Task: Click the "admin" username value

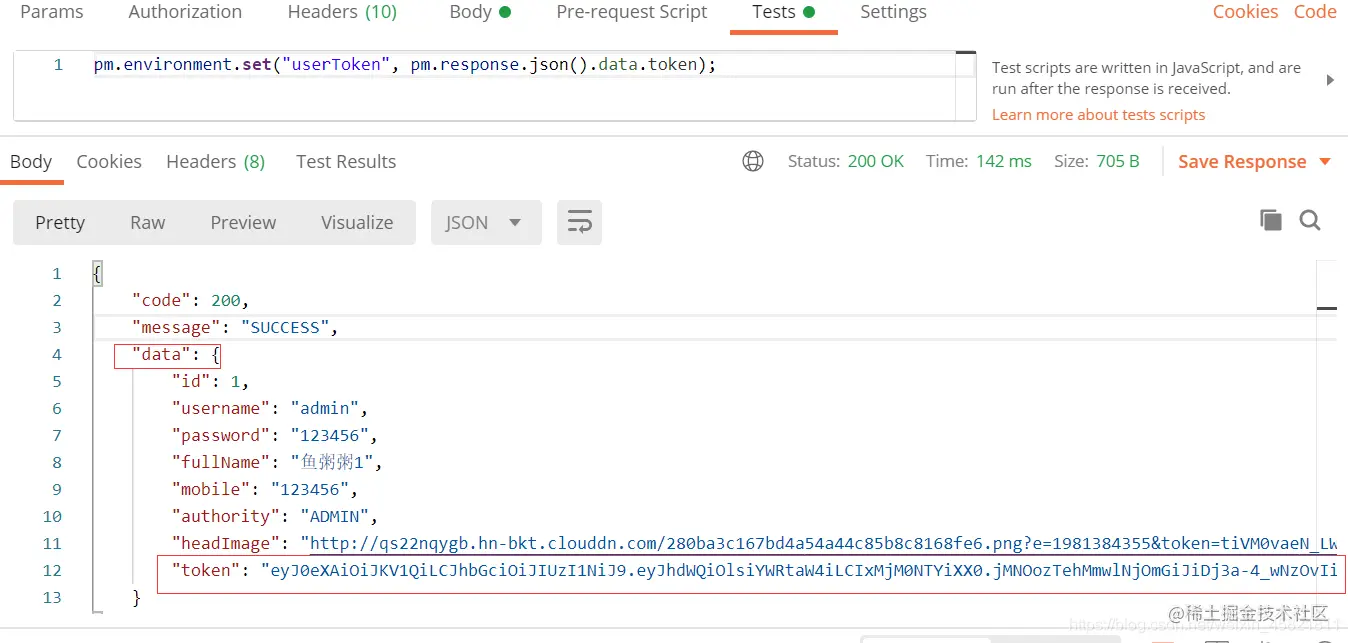Action: 325,409
